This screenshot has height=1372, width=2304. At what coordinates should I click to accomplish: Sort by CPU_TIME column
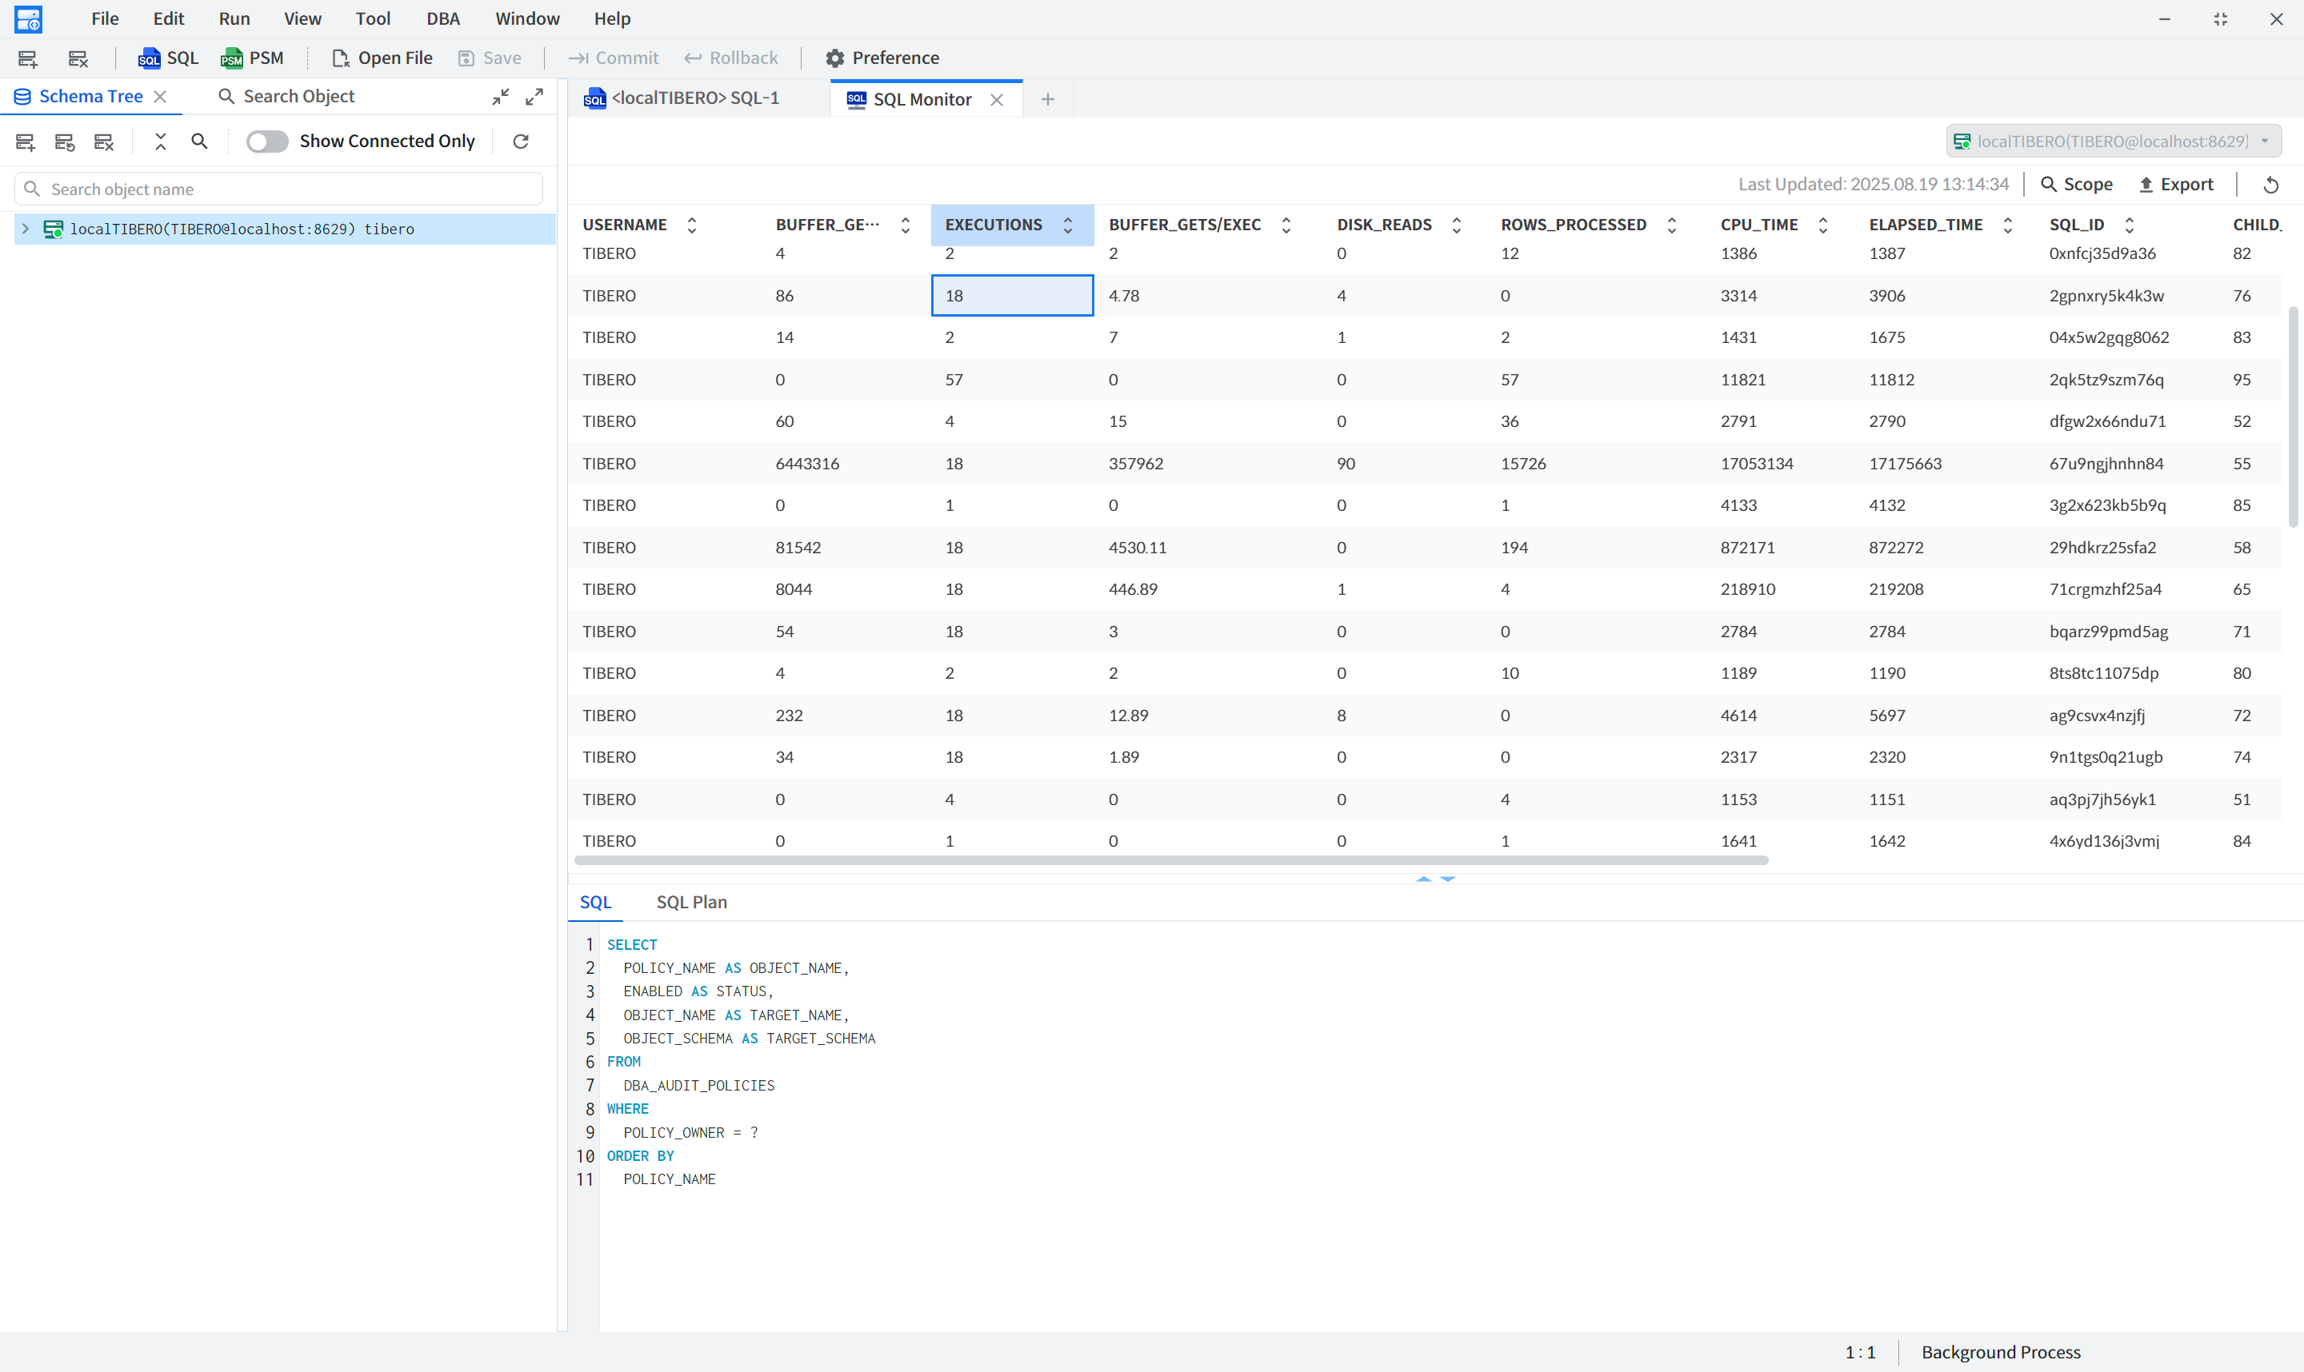pyautogui.click(x=1823, y=225)
